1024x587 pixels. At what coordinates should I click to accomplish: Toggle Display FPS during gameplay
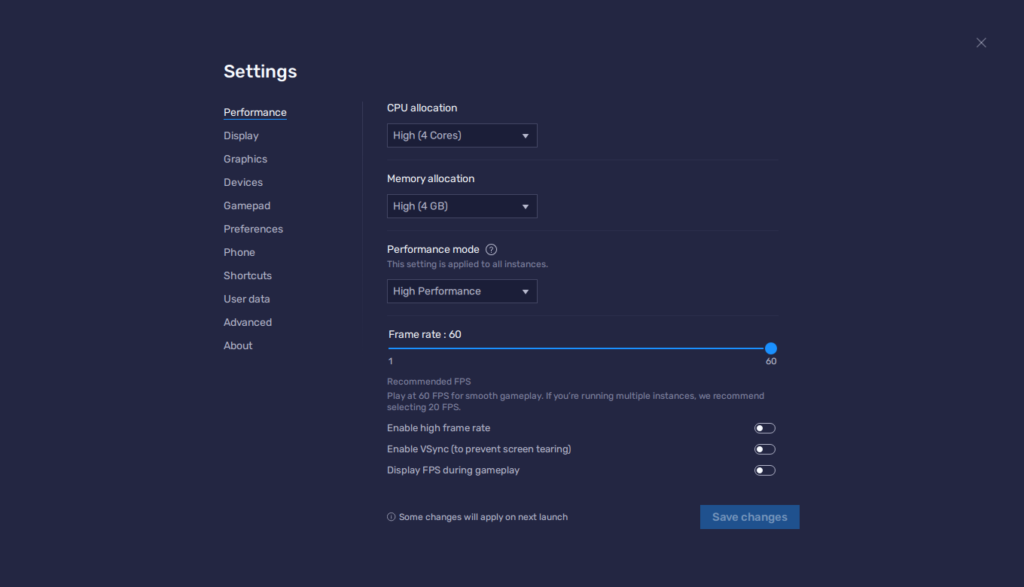click(x=764, y=470)
